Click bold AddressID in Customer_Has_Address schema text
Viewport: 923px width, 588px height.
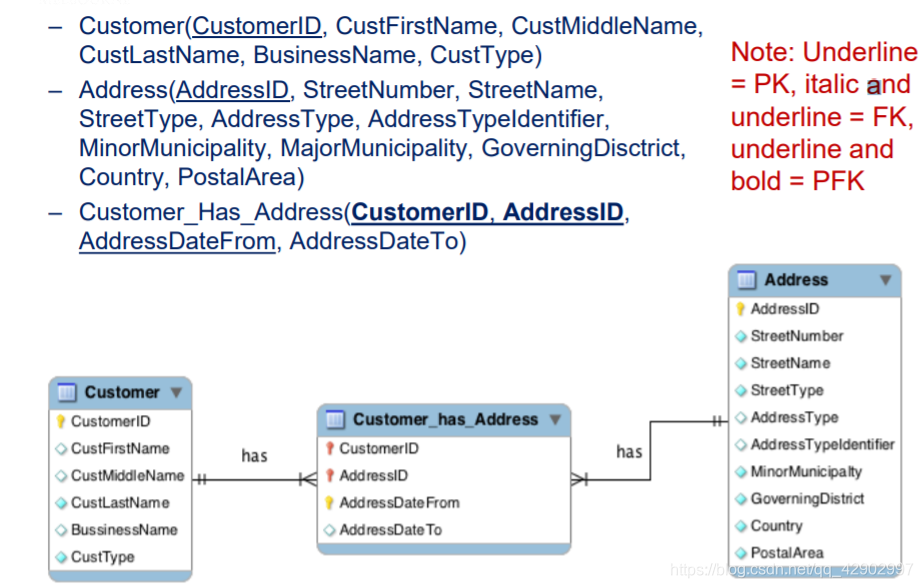click(x=563, y=212)
